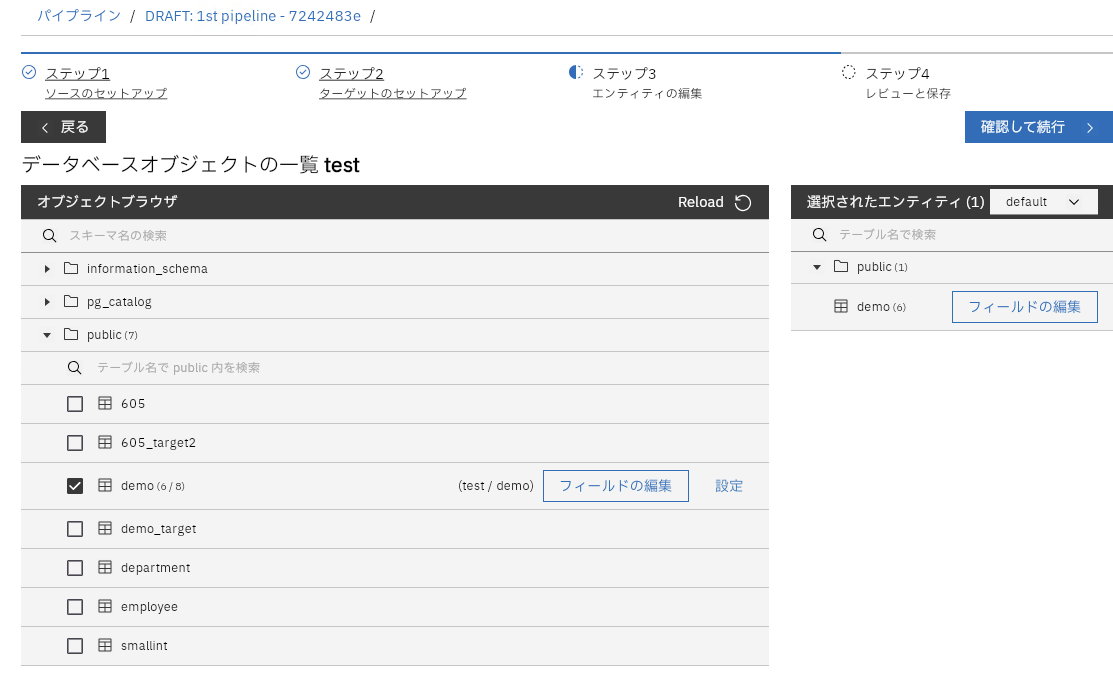Screen dimensions: 1113x695
Task: Click the search icon in schema search
Action: pyautogui.click(x=49, y=236)
